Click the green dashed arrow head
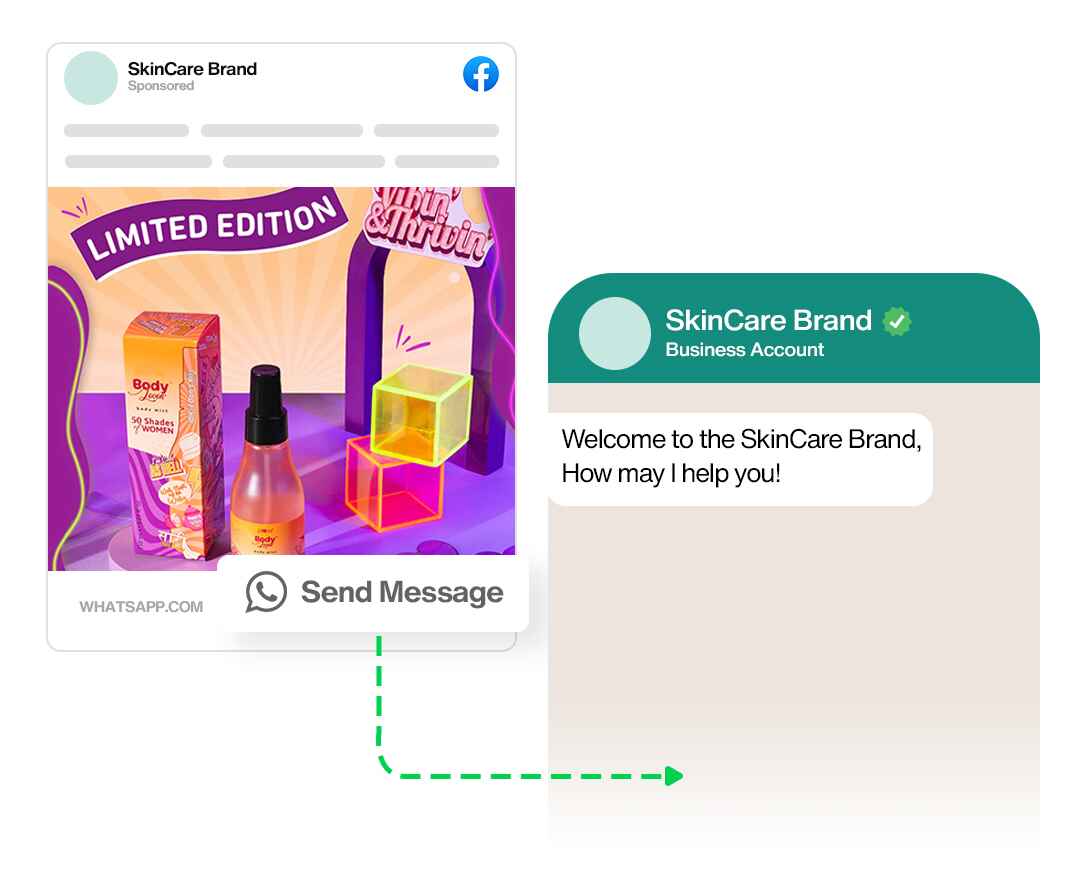The width and height of the screenshot is (1080, 885). click(x=674, y=776)
